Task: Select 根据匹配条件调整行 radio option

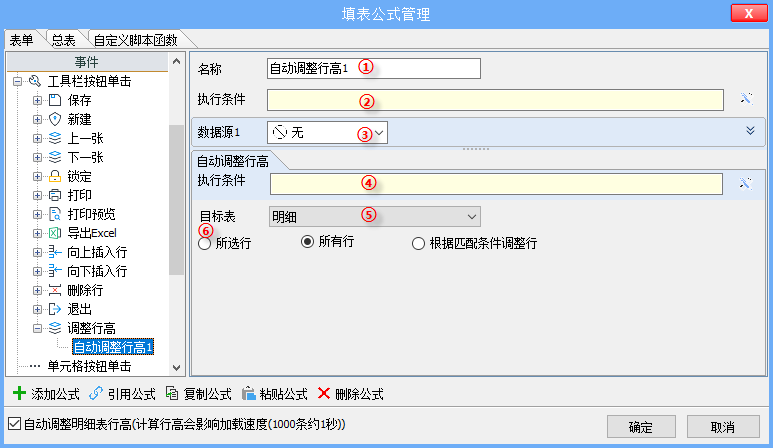Action: (x=418, y=243)
